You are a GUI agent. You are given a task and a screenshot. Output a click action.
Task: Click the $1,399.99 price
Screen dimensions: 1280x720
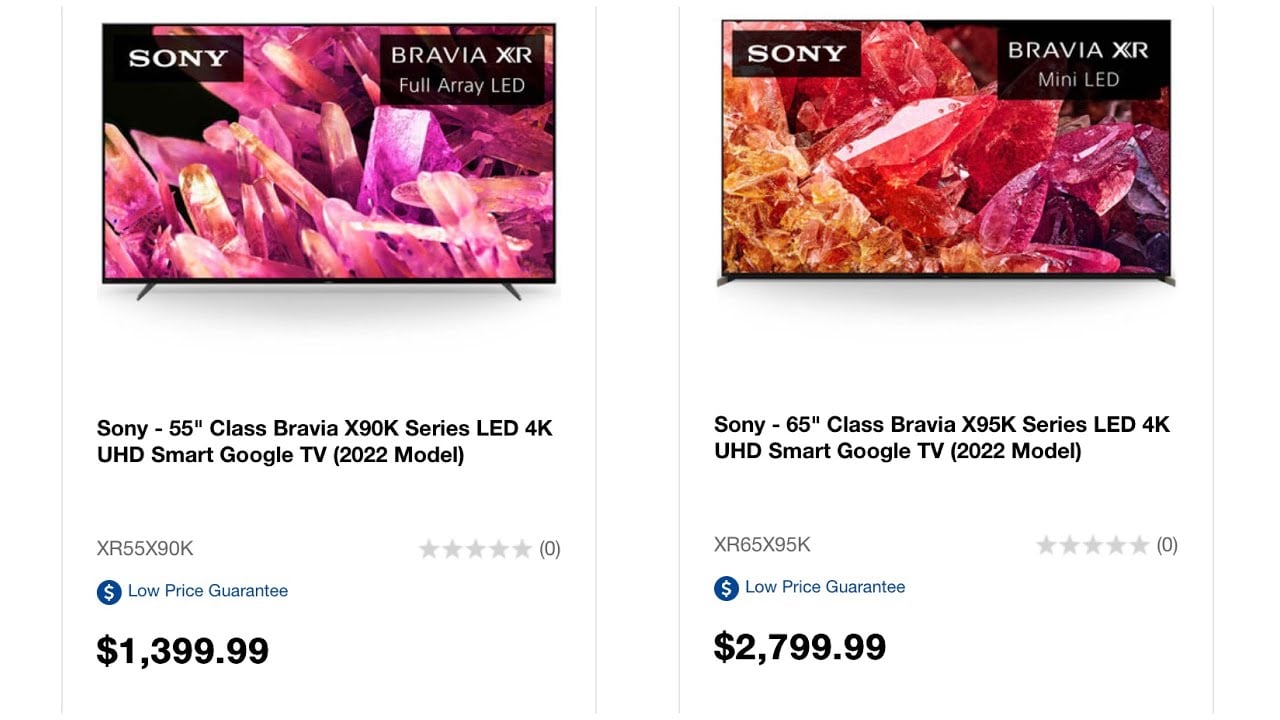[183, 651]
